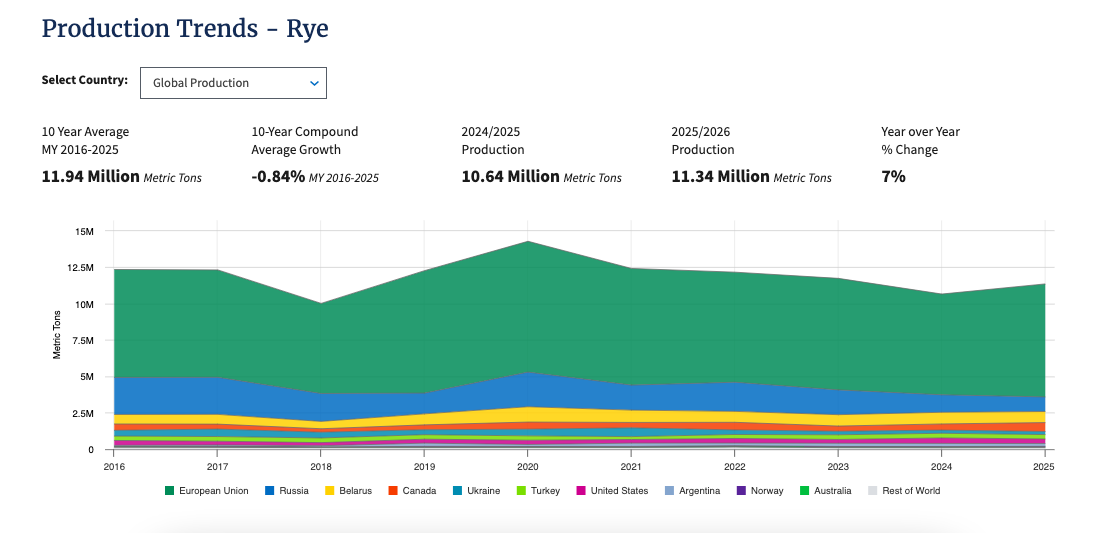Toggle United States legend swatch
This screenshot has height=533, width=1101.
(x=581, y=491)
